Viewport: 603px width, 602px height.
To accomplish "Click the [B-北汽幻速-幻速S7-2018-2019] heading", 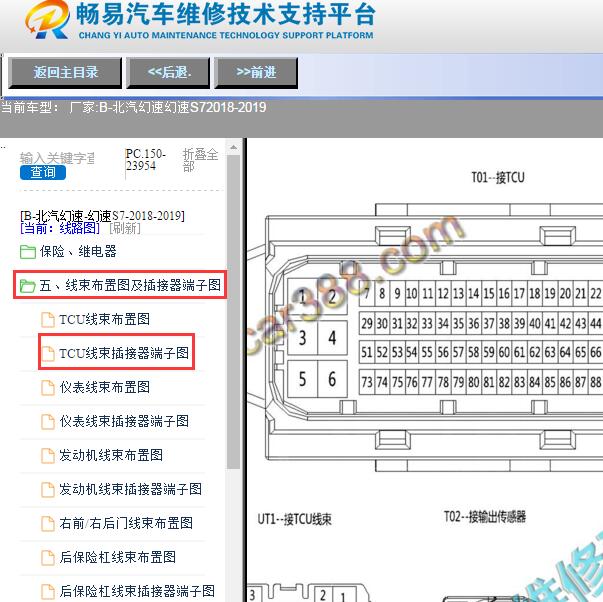I will 102,216.
